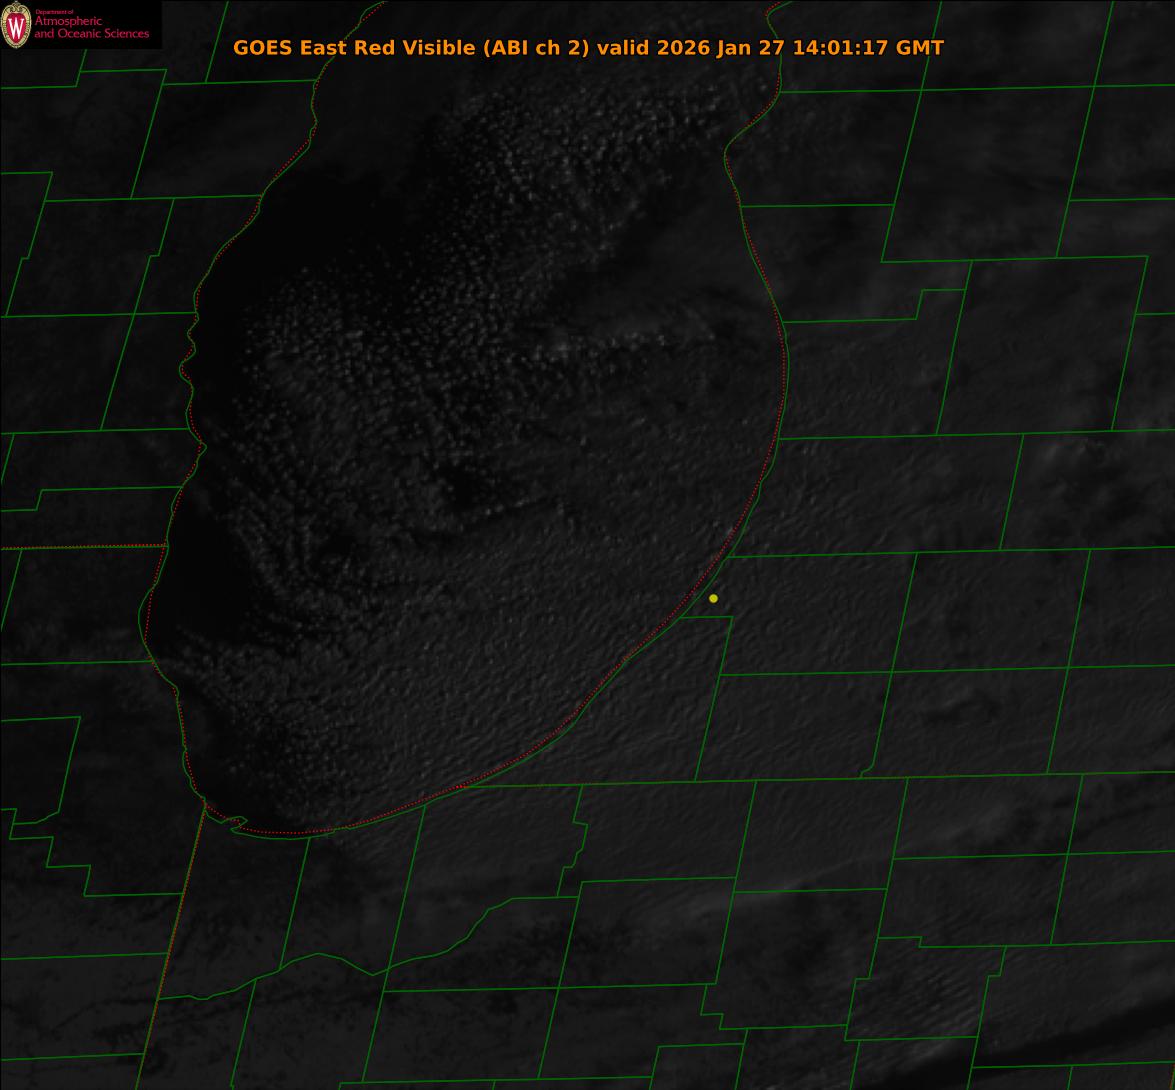Click the small harbor inlet at lake's southern tip

[x=237, y=824]
